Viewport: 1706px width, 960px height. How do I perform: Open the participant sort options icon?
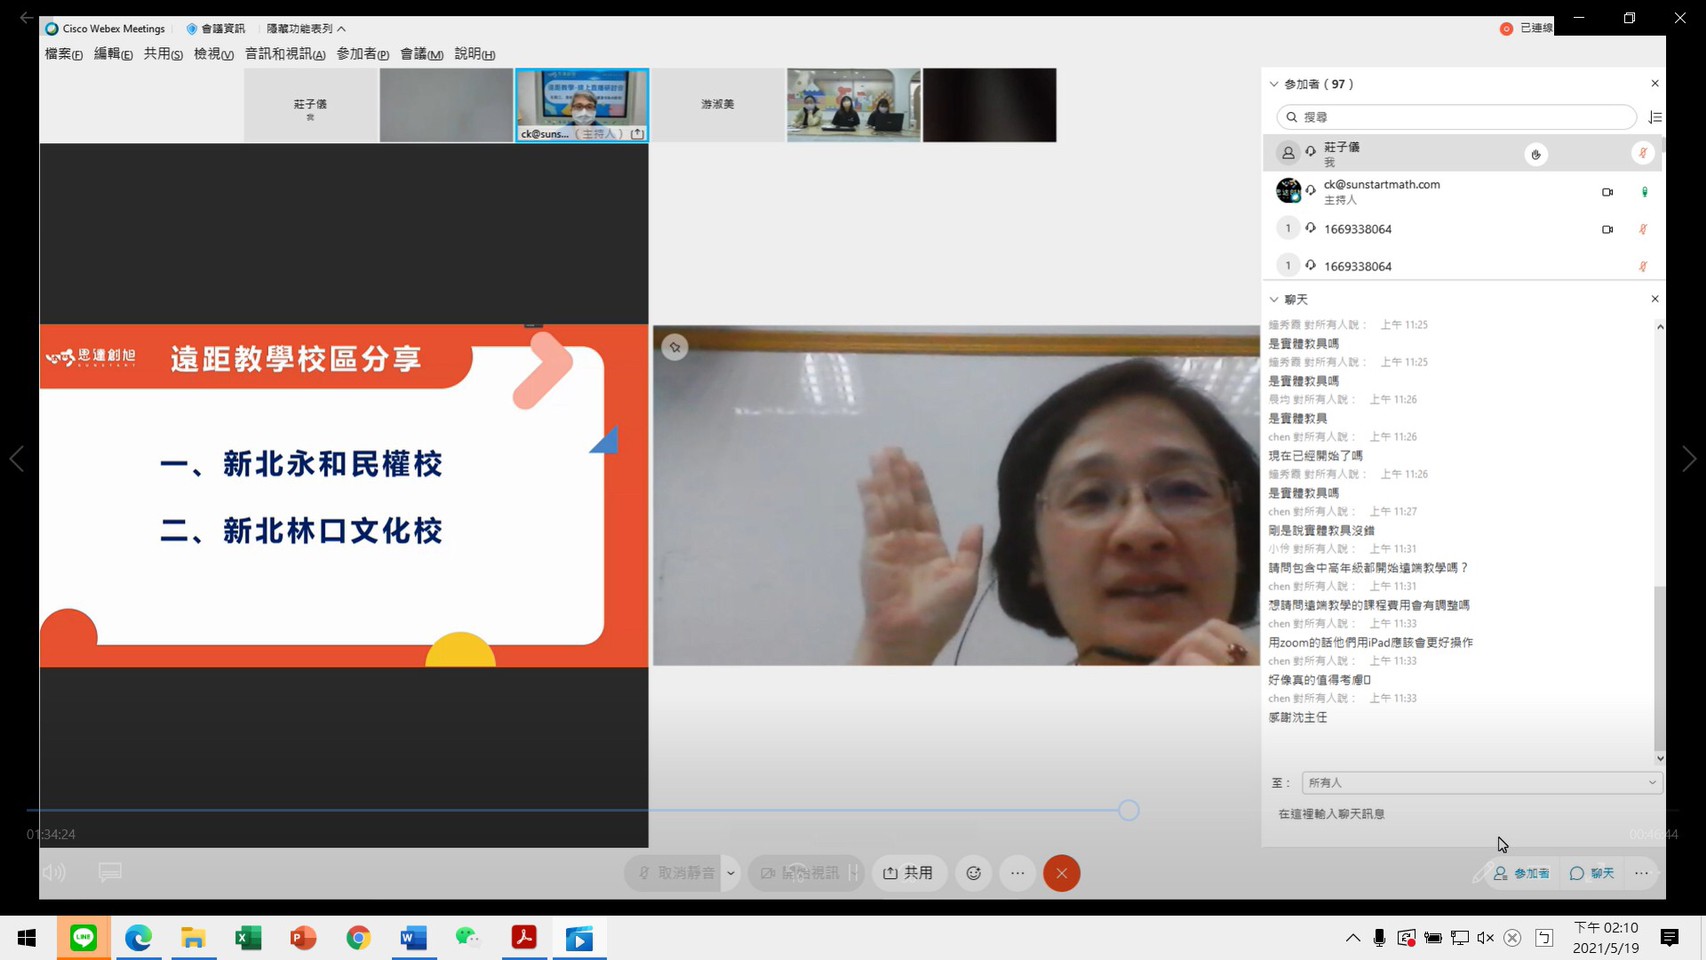[1654, 117]
